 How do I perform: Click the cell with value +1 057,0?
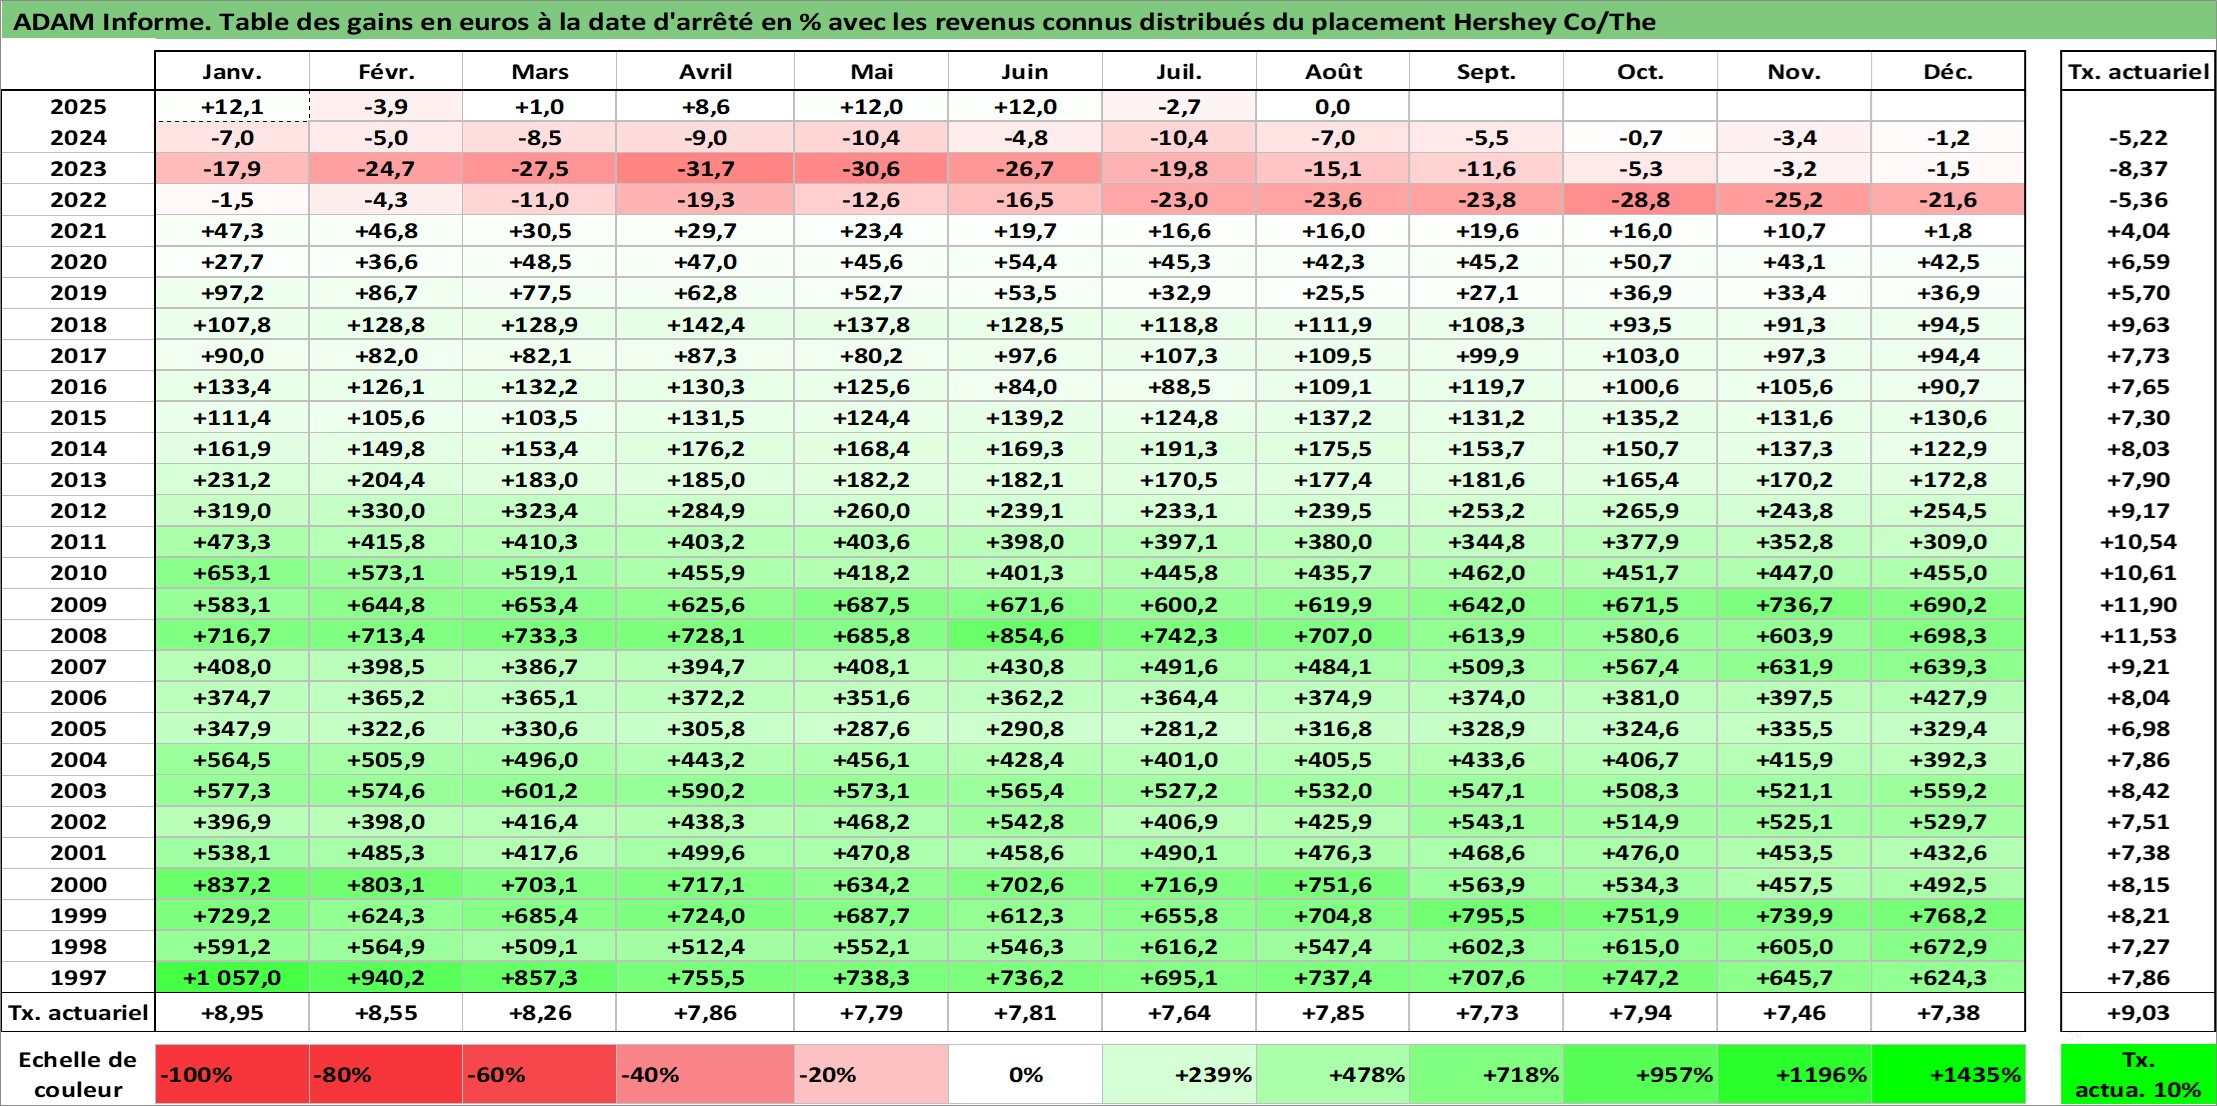click(232, 978)
